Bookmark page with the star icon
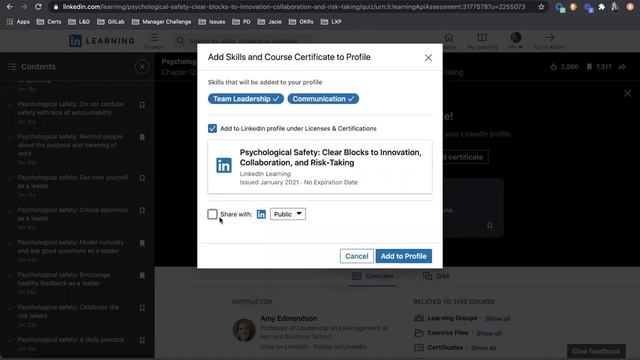This screenshot has height=360, width=640. click(541, 7)
